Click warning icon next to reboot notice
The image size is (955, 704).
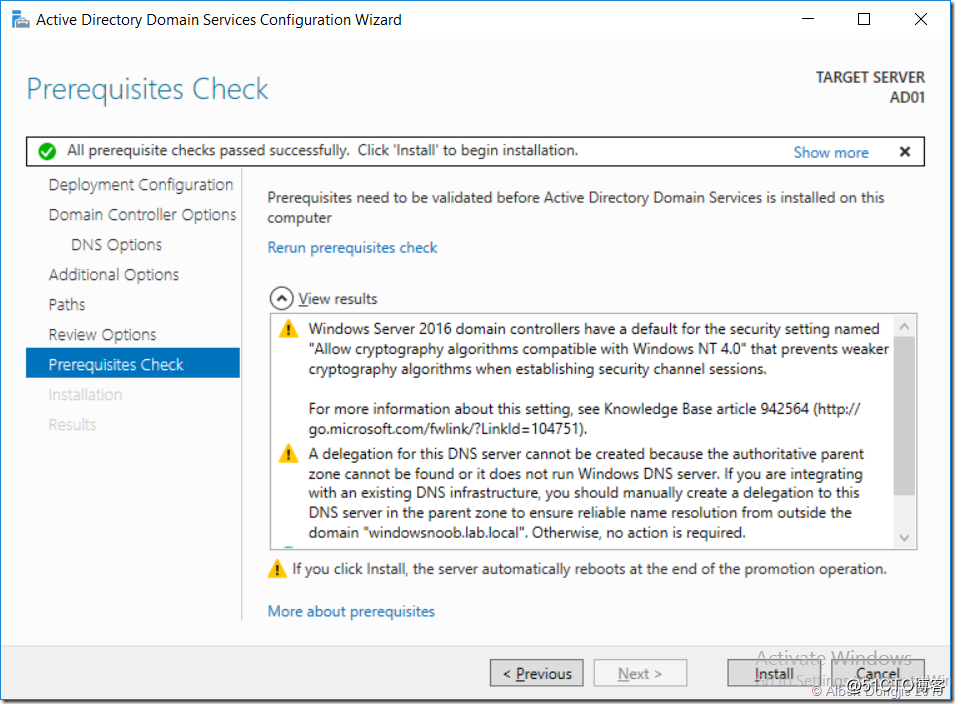pos(277,569)
